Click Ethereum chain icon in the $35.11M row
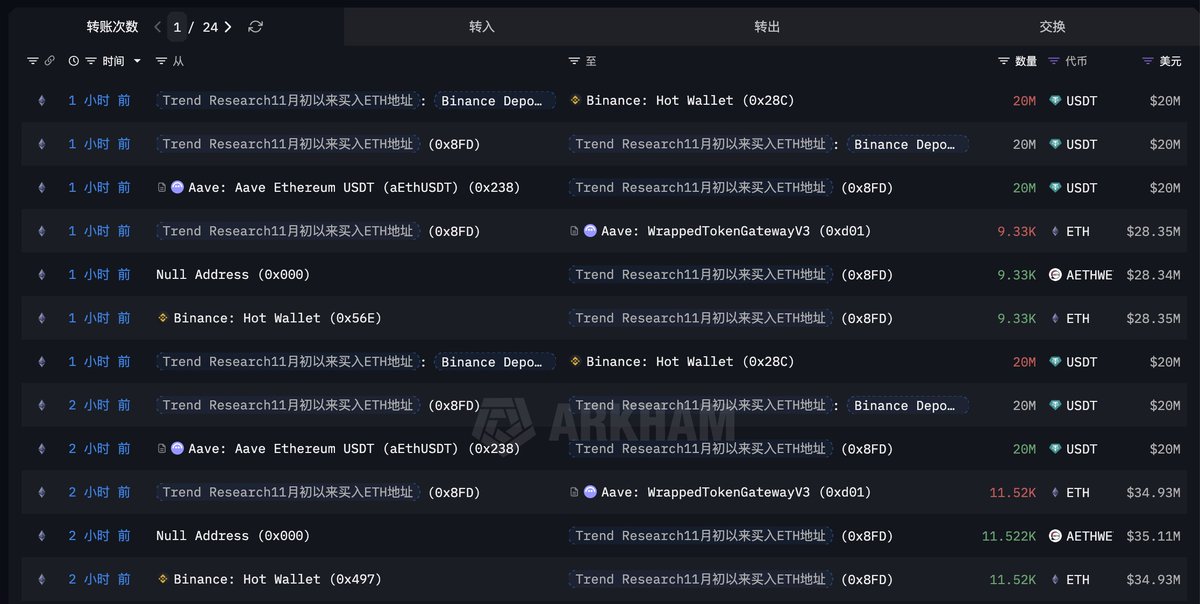 point(41,536)
